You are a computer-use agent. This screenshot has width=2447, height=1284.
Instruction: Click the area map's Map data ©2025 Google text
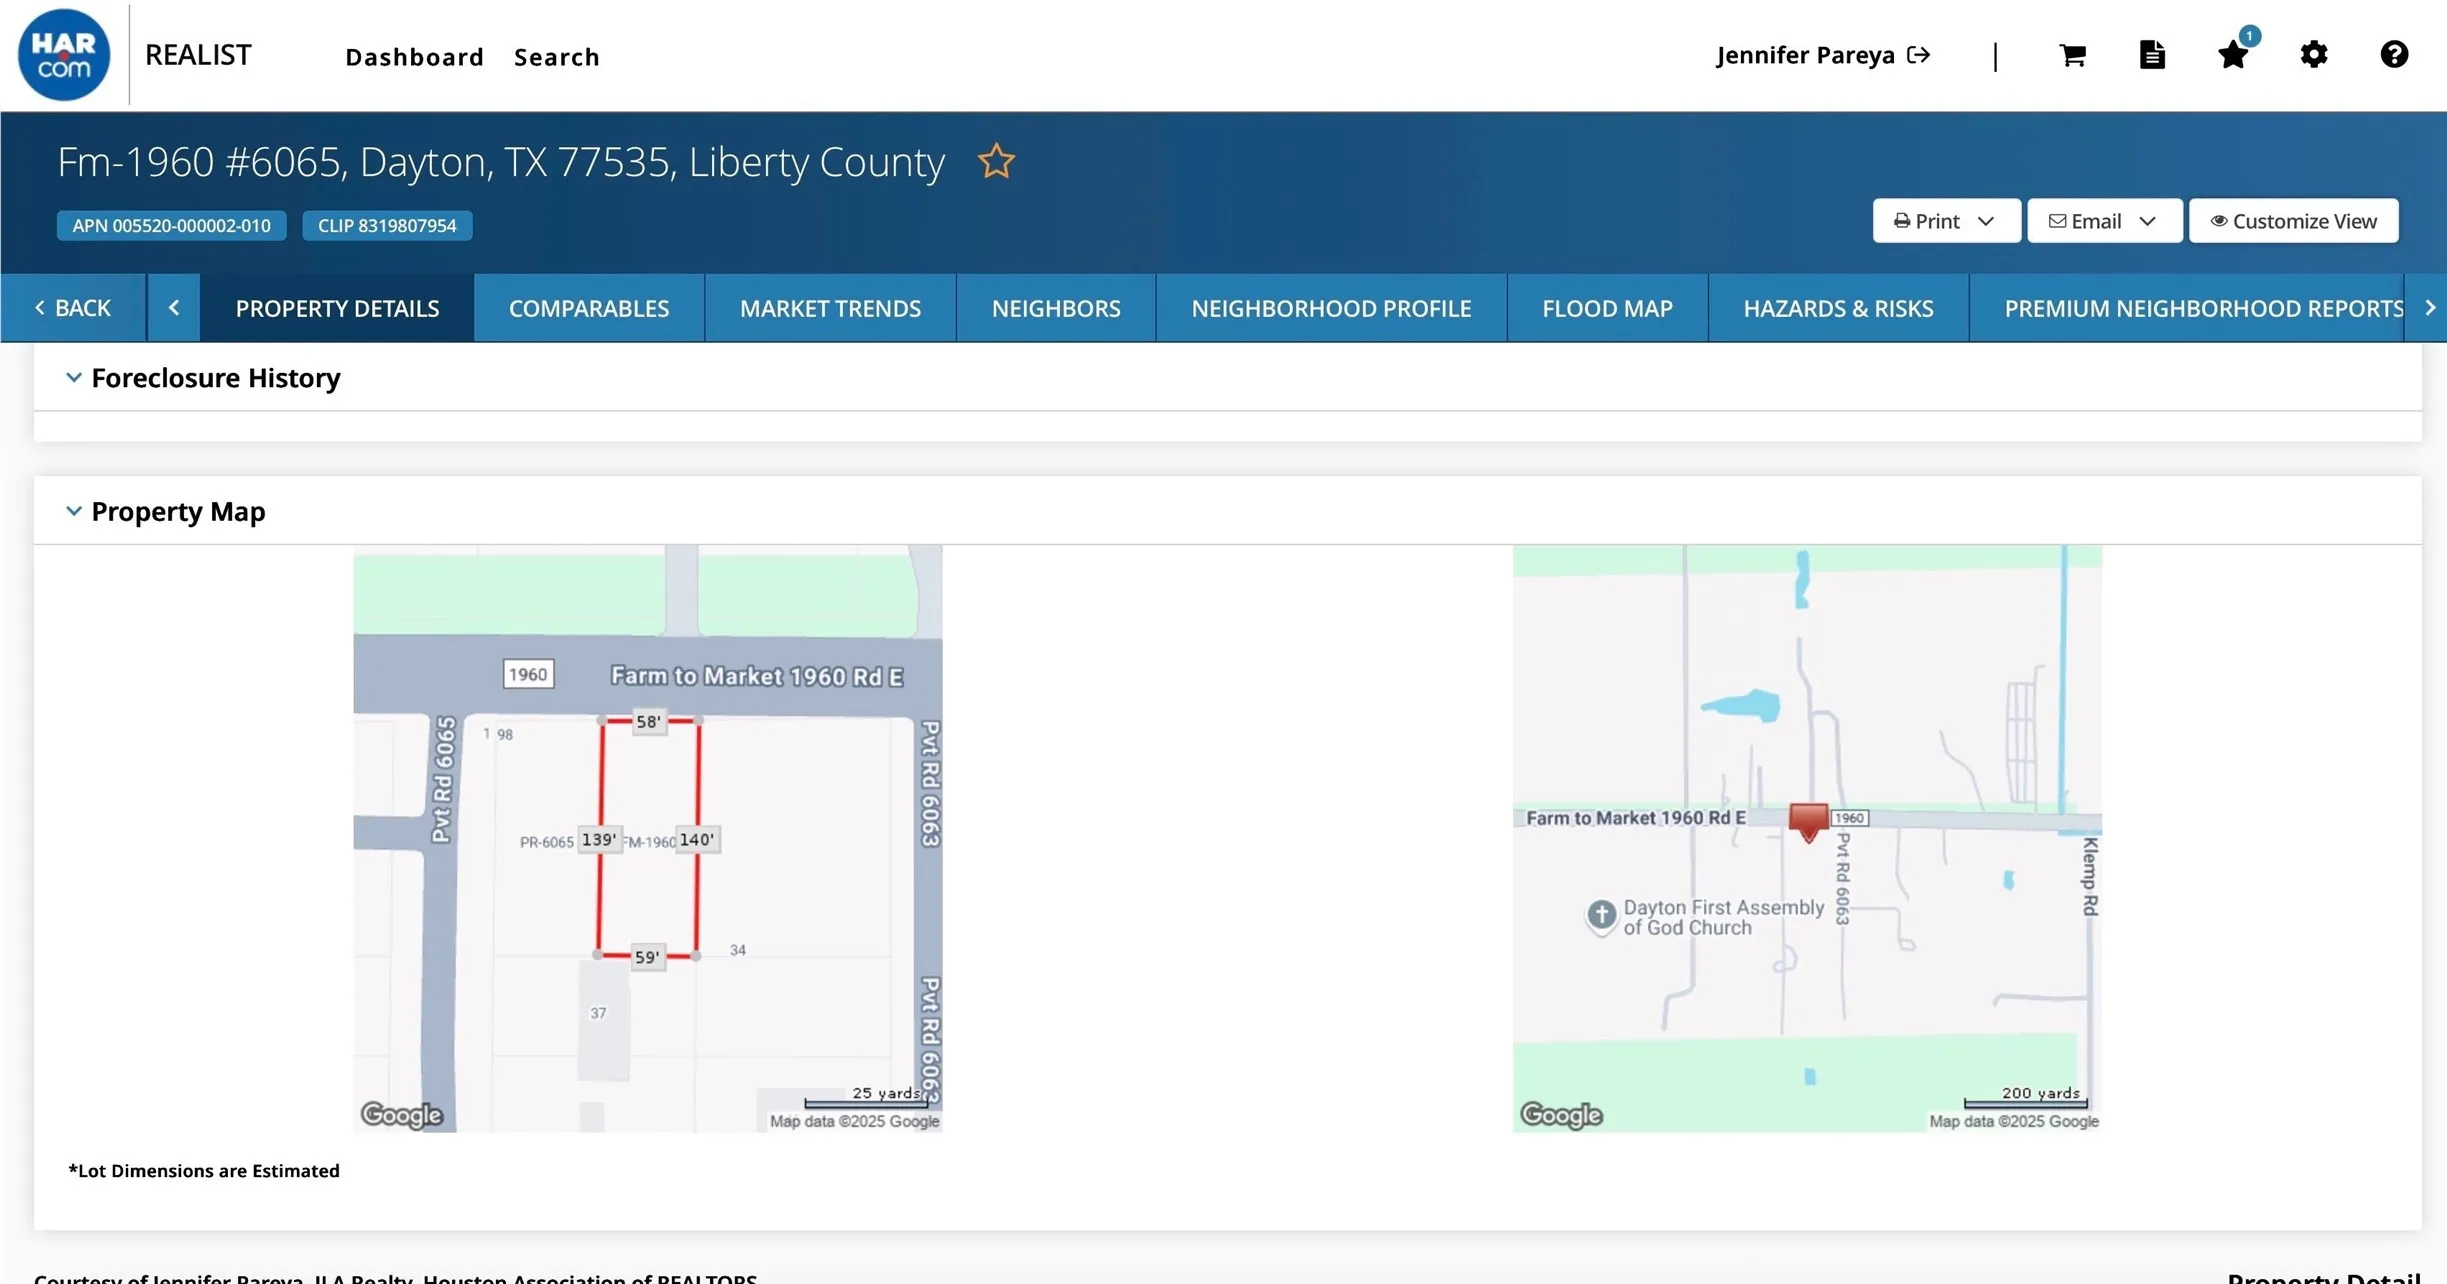[2014, 1121]
